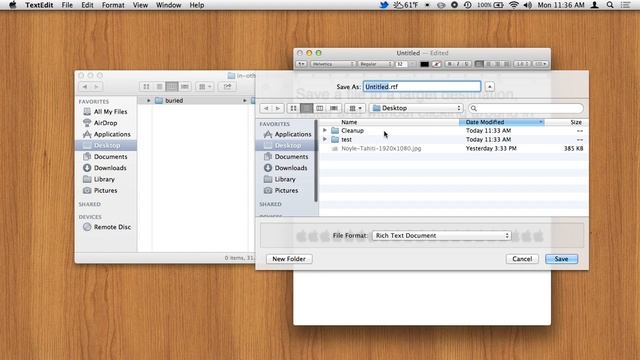Open Library in the save dialog sidebar
Image resolution: width=640 pixels, height=360 pixels.
click(x=280, y=179)
